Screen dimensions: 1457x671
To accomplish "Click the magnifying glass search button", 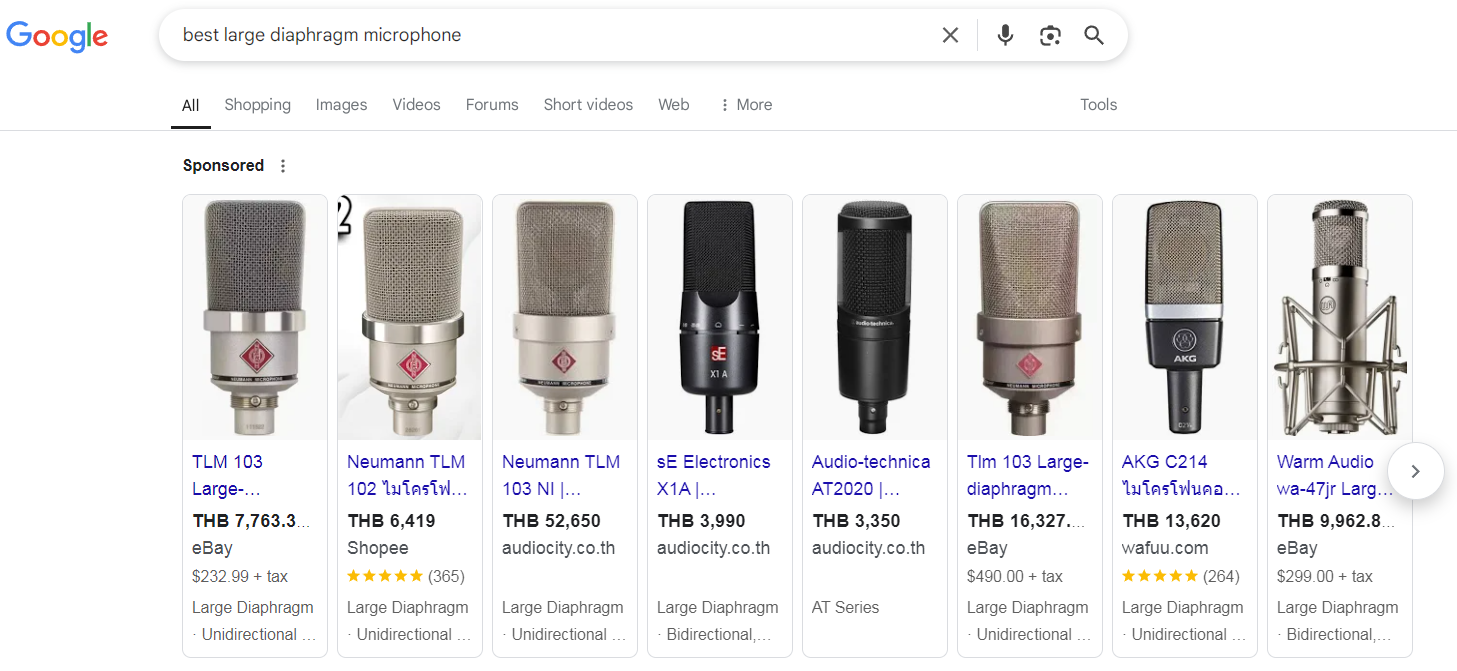I will 1094,36.
